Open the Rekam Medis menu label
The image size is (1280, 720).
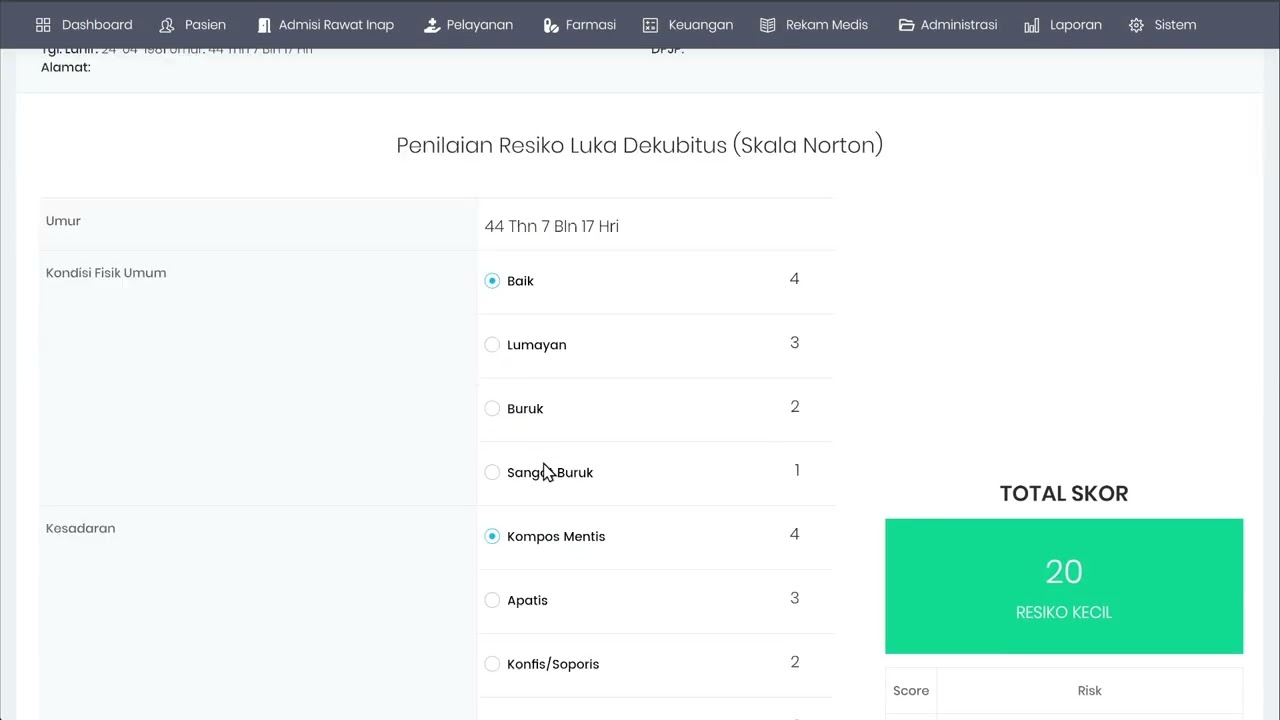coord(827,25)
